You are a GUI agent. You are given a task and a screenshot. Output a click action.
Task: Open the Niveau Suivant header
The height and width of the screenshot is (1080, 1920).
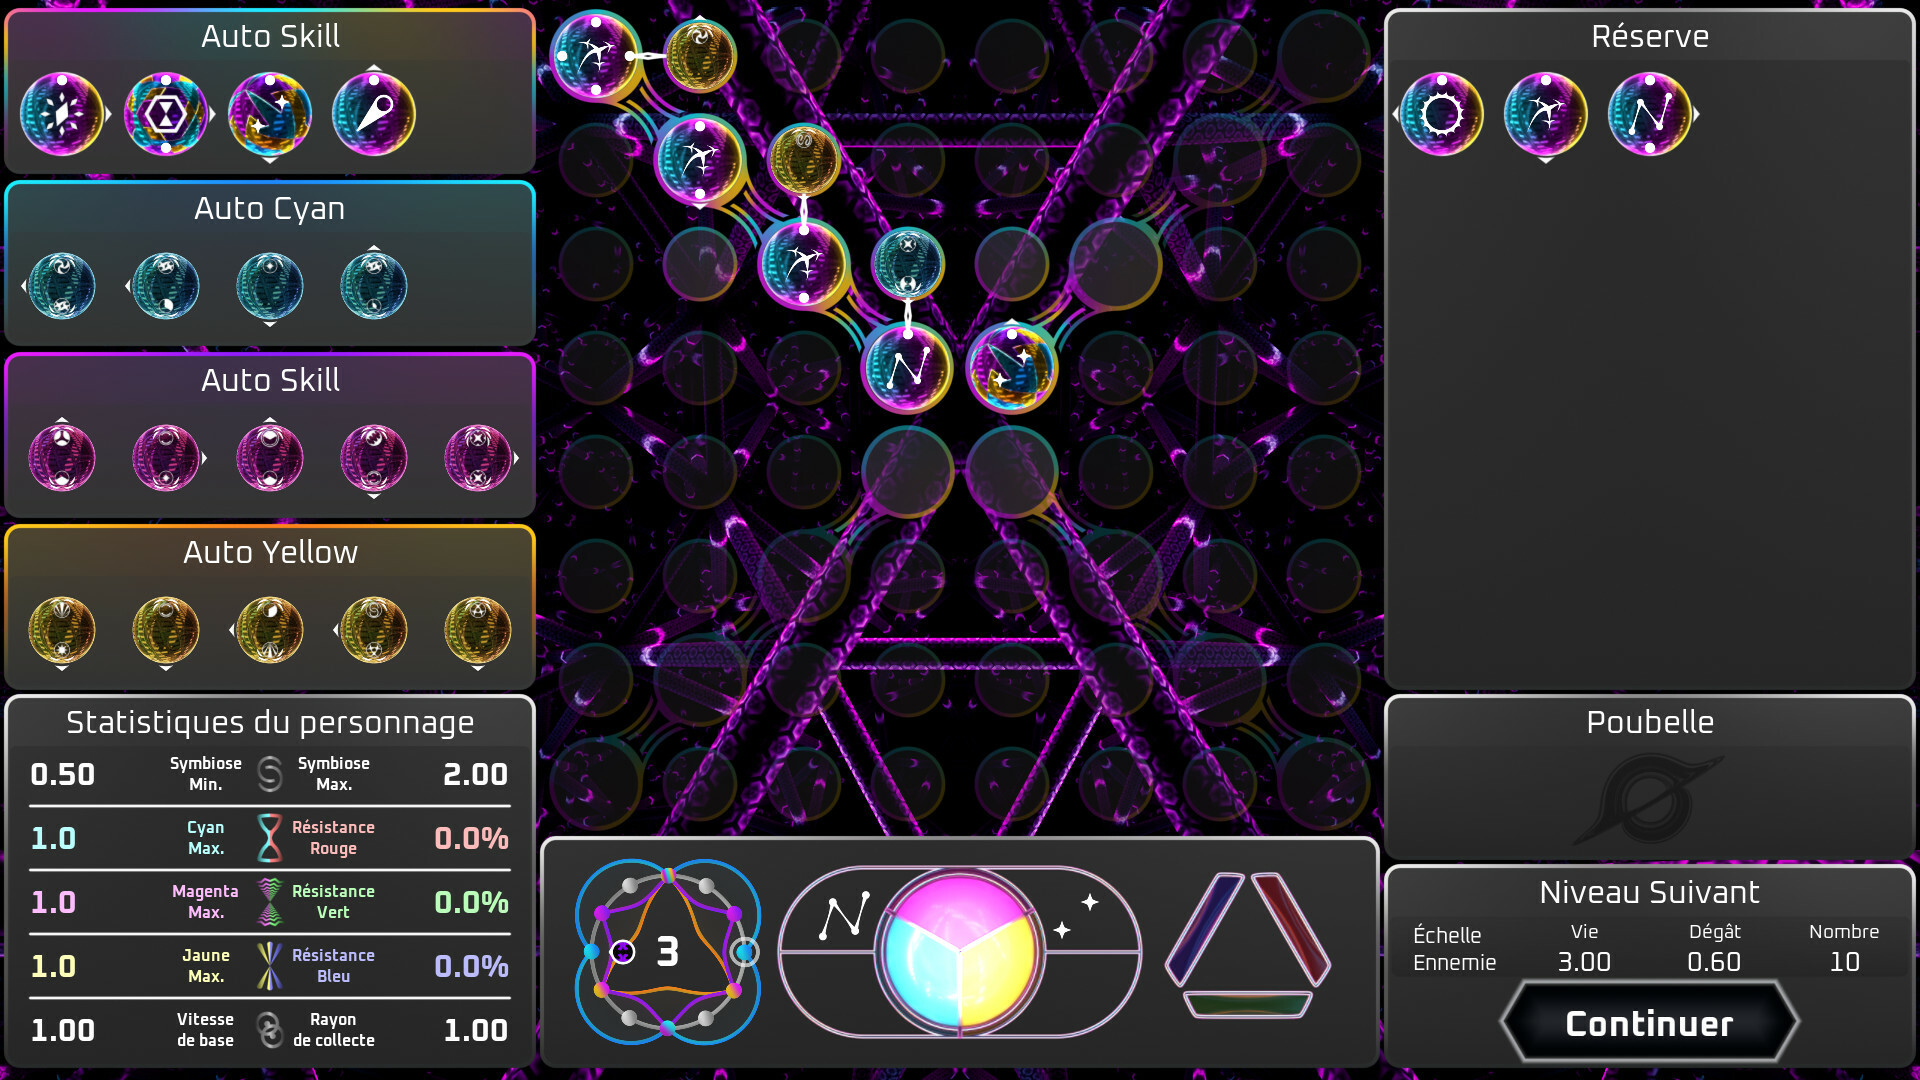[x=1650, y=892]
